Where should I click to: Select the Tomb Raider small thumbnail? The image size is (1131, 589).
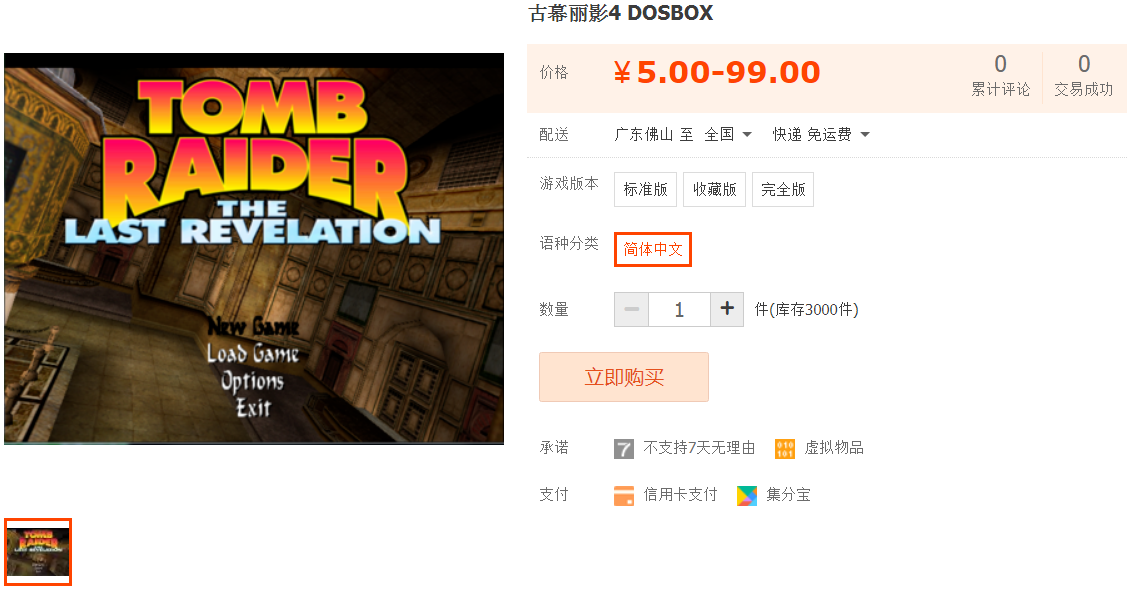coord(38,552)
